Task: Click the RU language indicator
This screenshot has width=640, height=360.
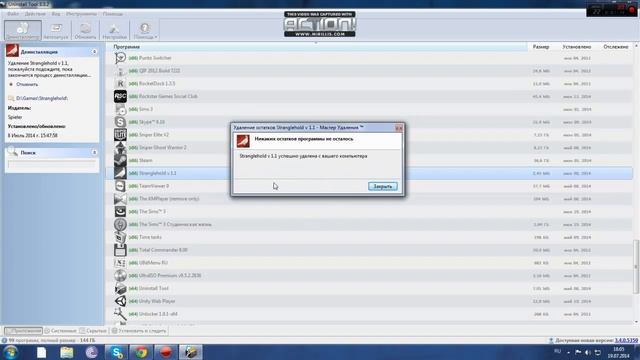Action: (558, 351)
